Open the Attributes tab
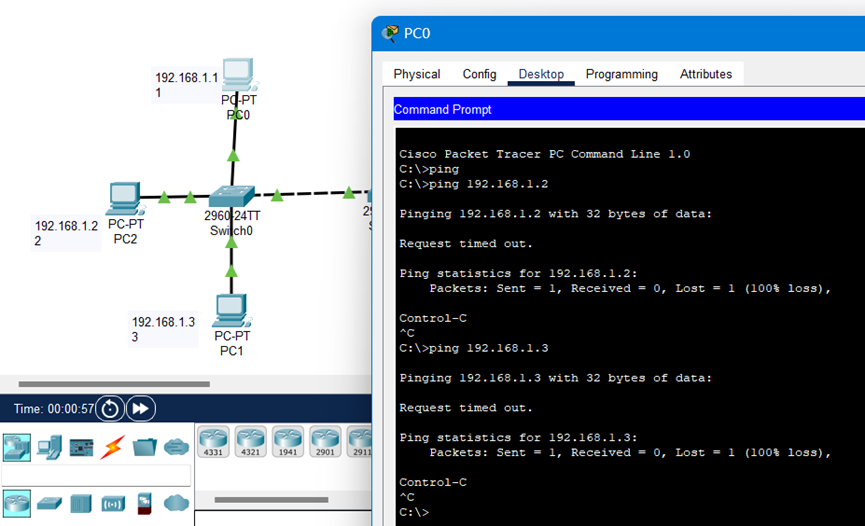 pos(706,74)
